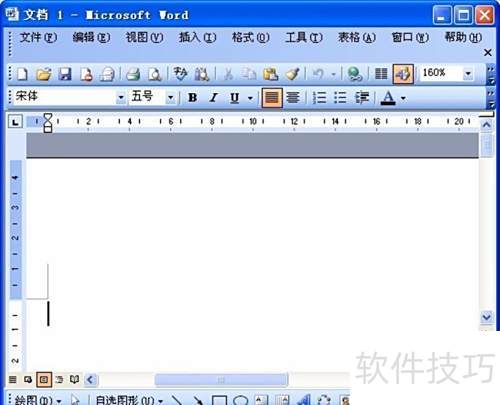Click the vertical scrollbar up arrow
Screen dimensions: 500x405
[x=486, y=125]
